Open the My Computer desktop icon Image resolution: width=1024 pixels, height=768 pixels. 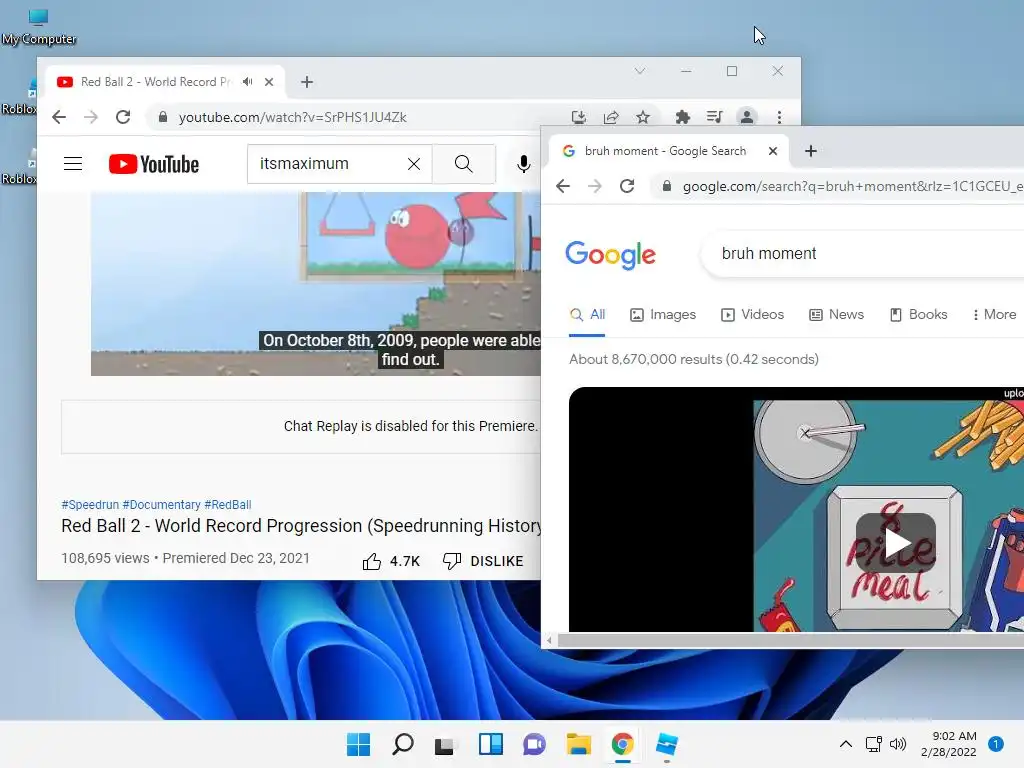38,26
